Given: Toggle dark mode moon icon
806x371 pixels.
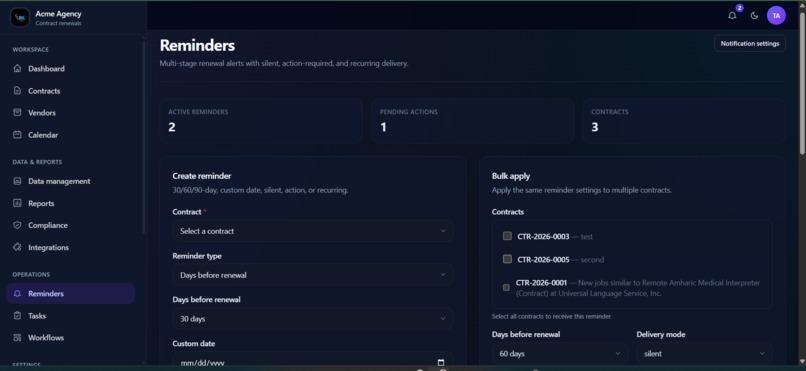Looking at the screenshot, I should point(754,15).
